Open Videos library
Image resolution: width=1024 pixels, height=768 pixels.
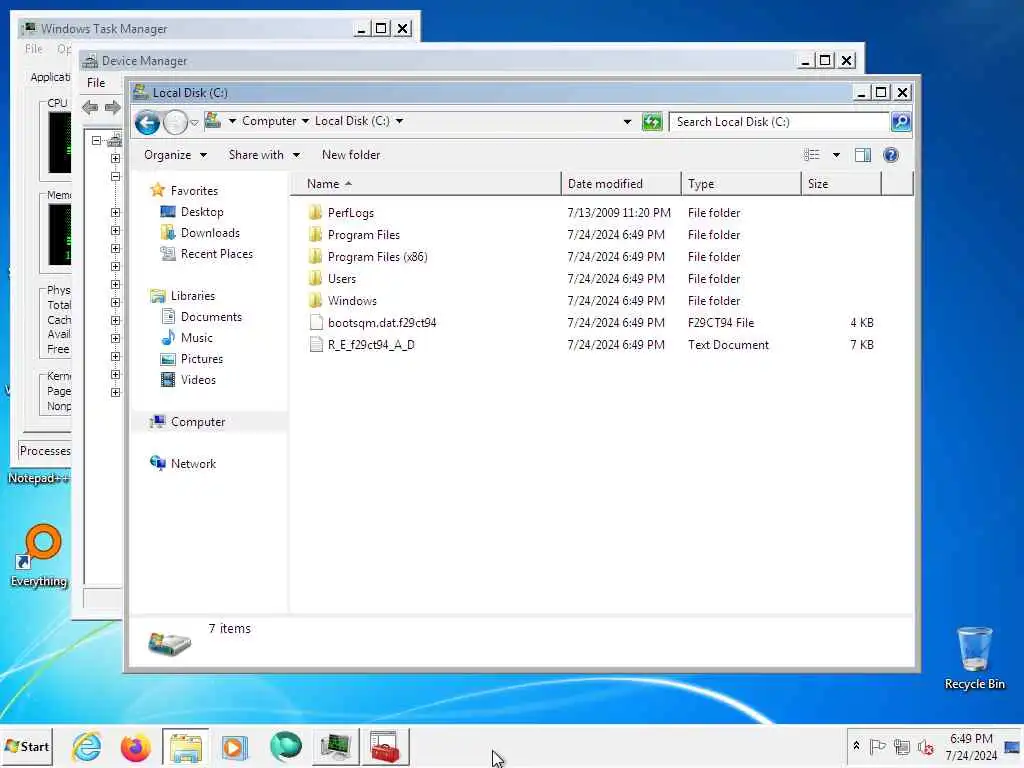pyautogui.click(x=198, y=379)
